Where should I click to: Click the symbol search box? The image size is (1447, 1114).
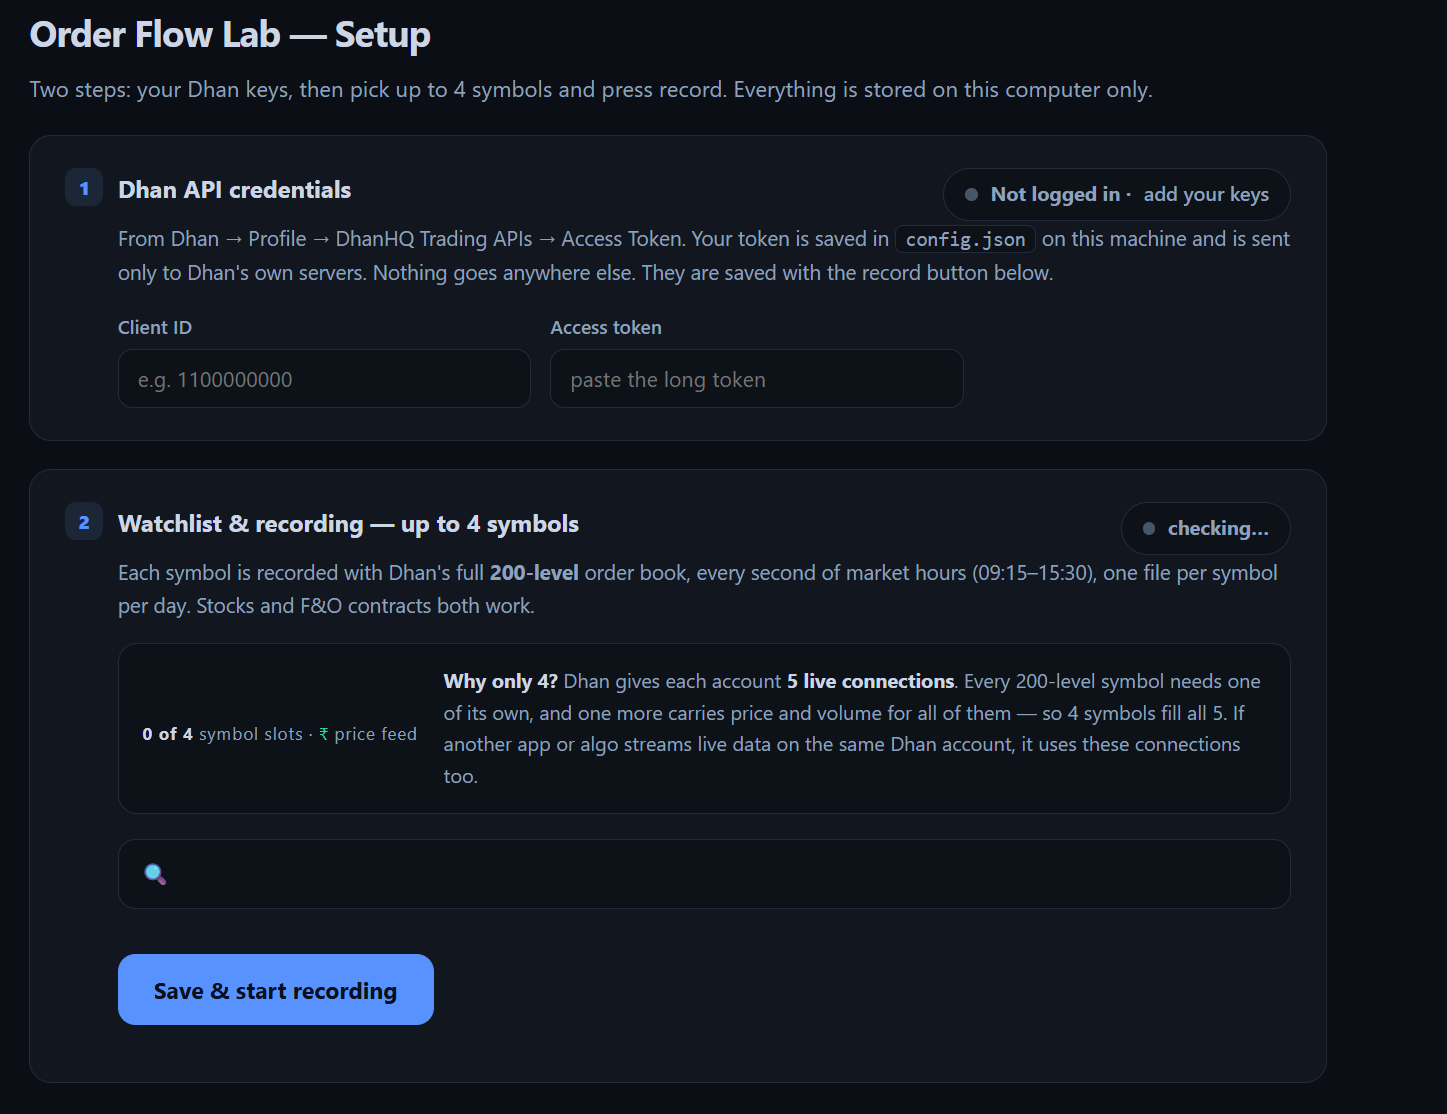[x=704, y=874]
